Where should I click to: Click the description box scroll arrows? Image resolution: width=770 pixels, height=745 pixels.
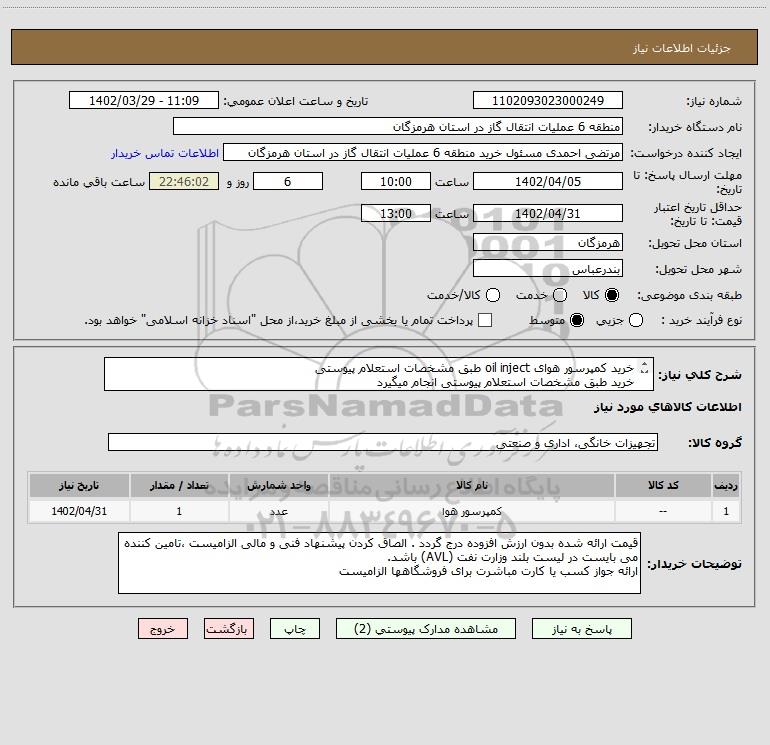pos(645,367)
